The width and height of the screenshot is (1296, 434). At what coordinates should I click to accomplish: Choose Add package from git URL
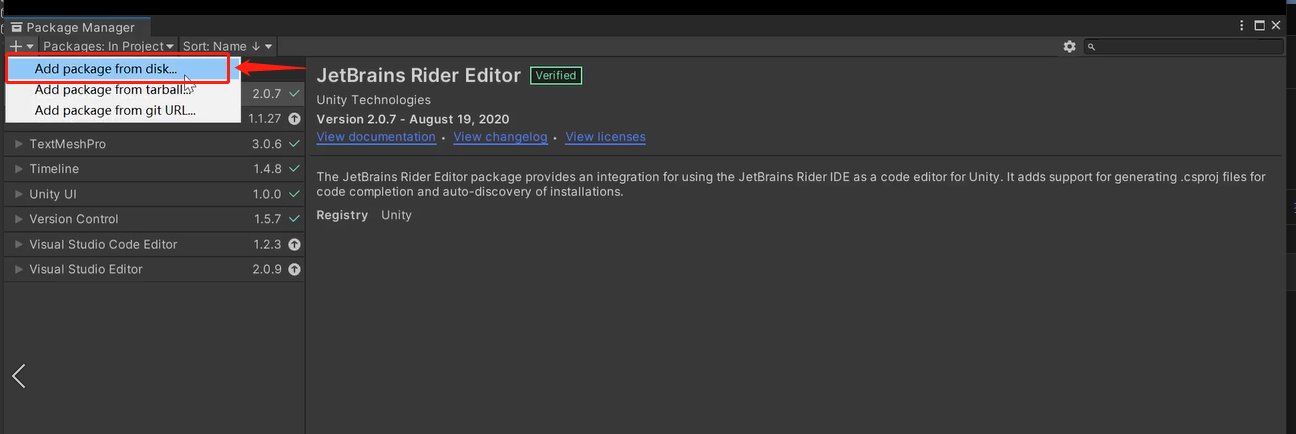pyautogui.click(x=122, y=110)
